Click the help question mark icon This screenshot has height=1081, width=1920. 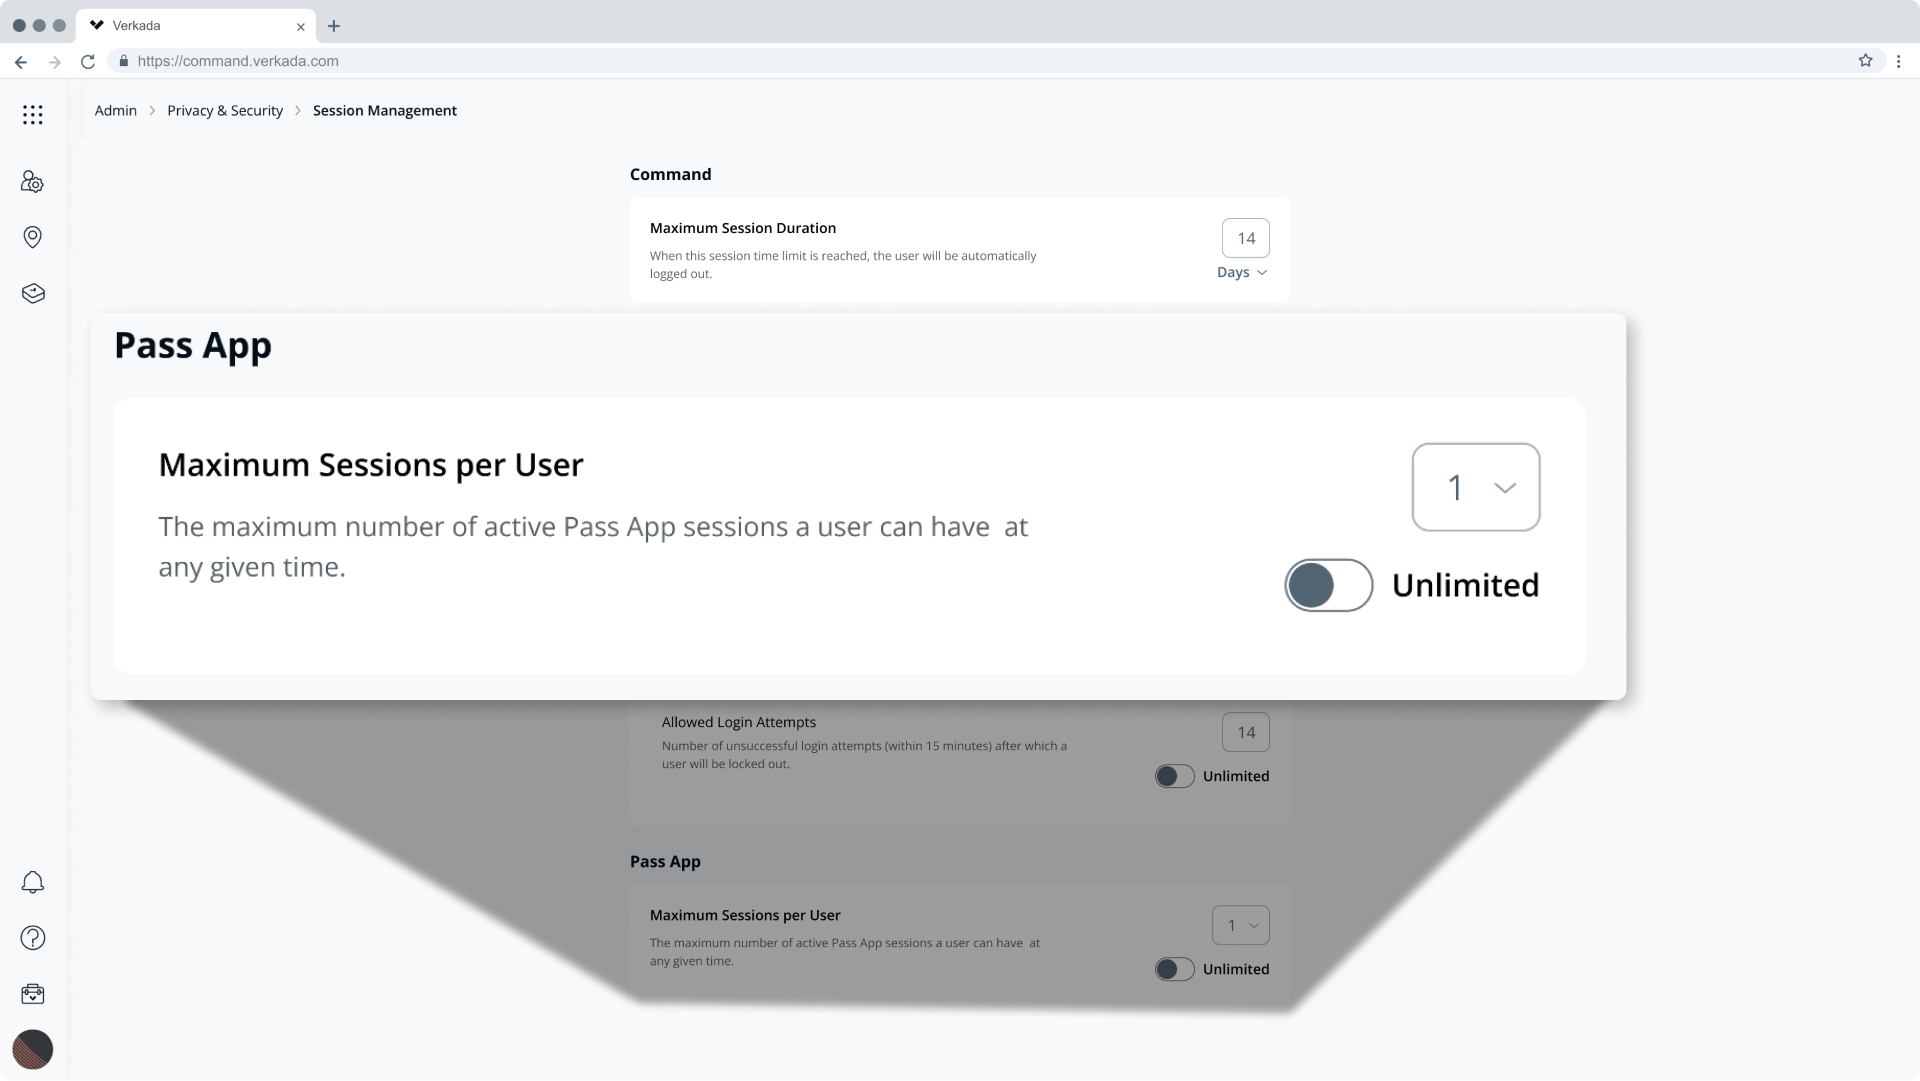tap(33, 937)
